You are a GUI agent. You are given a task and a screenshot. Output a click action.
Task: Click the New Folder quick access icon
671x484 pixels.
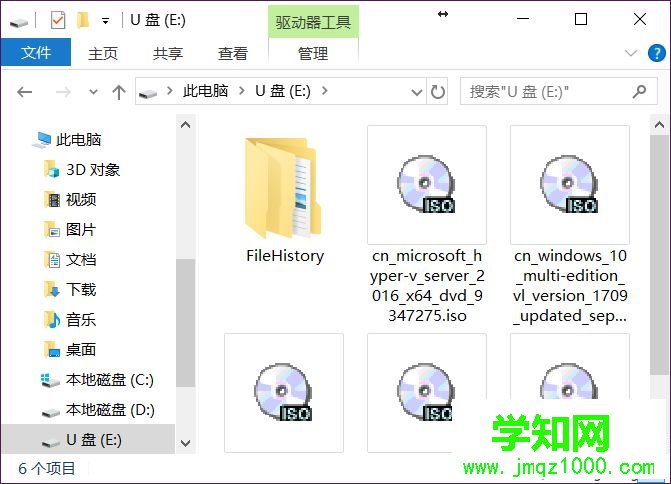83,20
